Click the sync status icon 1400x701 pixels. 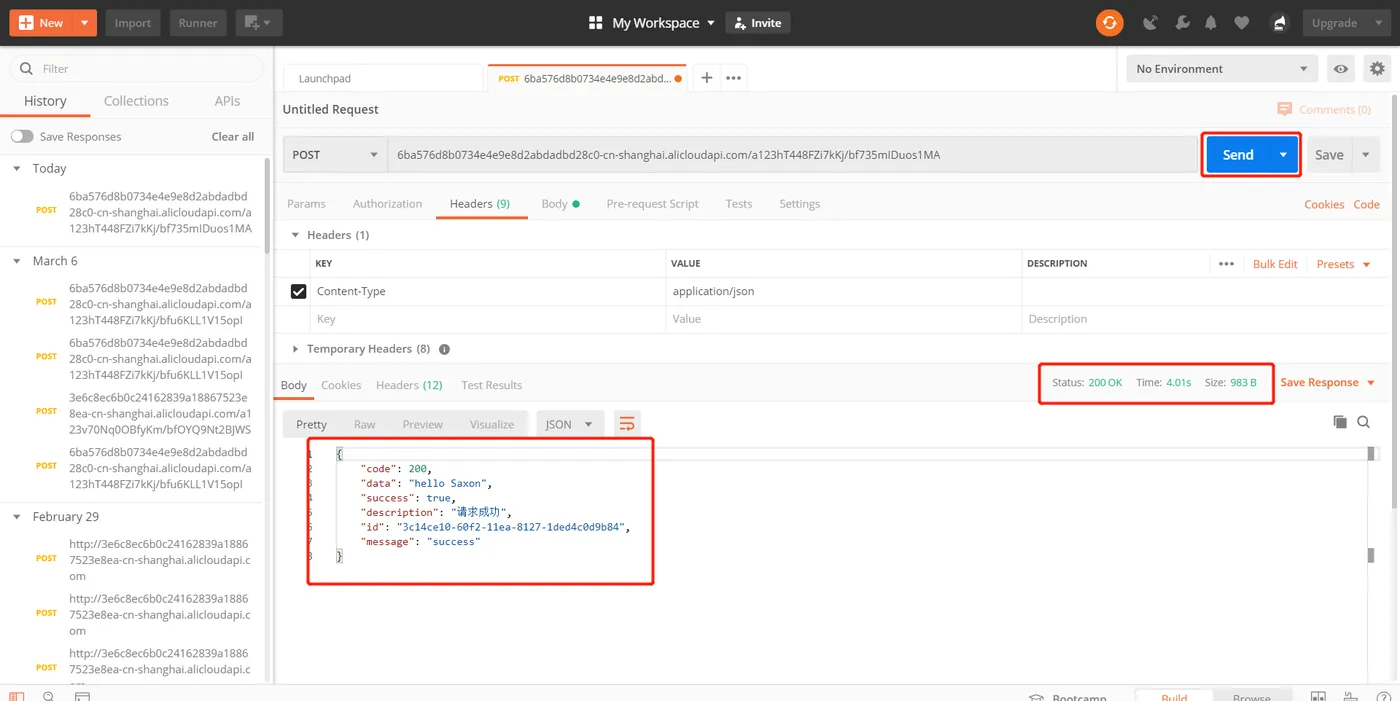[x=1109, y=22]
